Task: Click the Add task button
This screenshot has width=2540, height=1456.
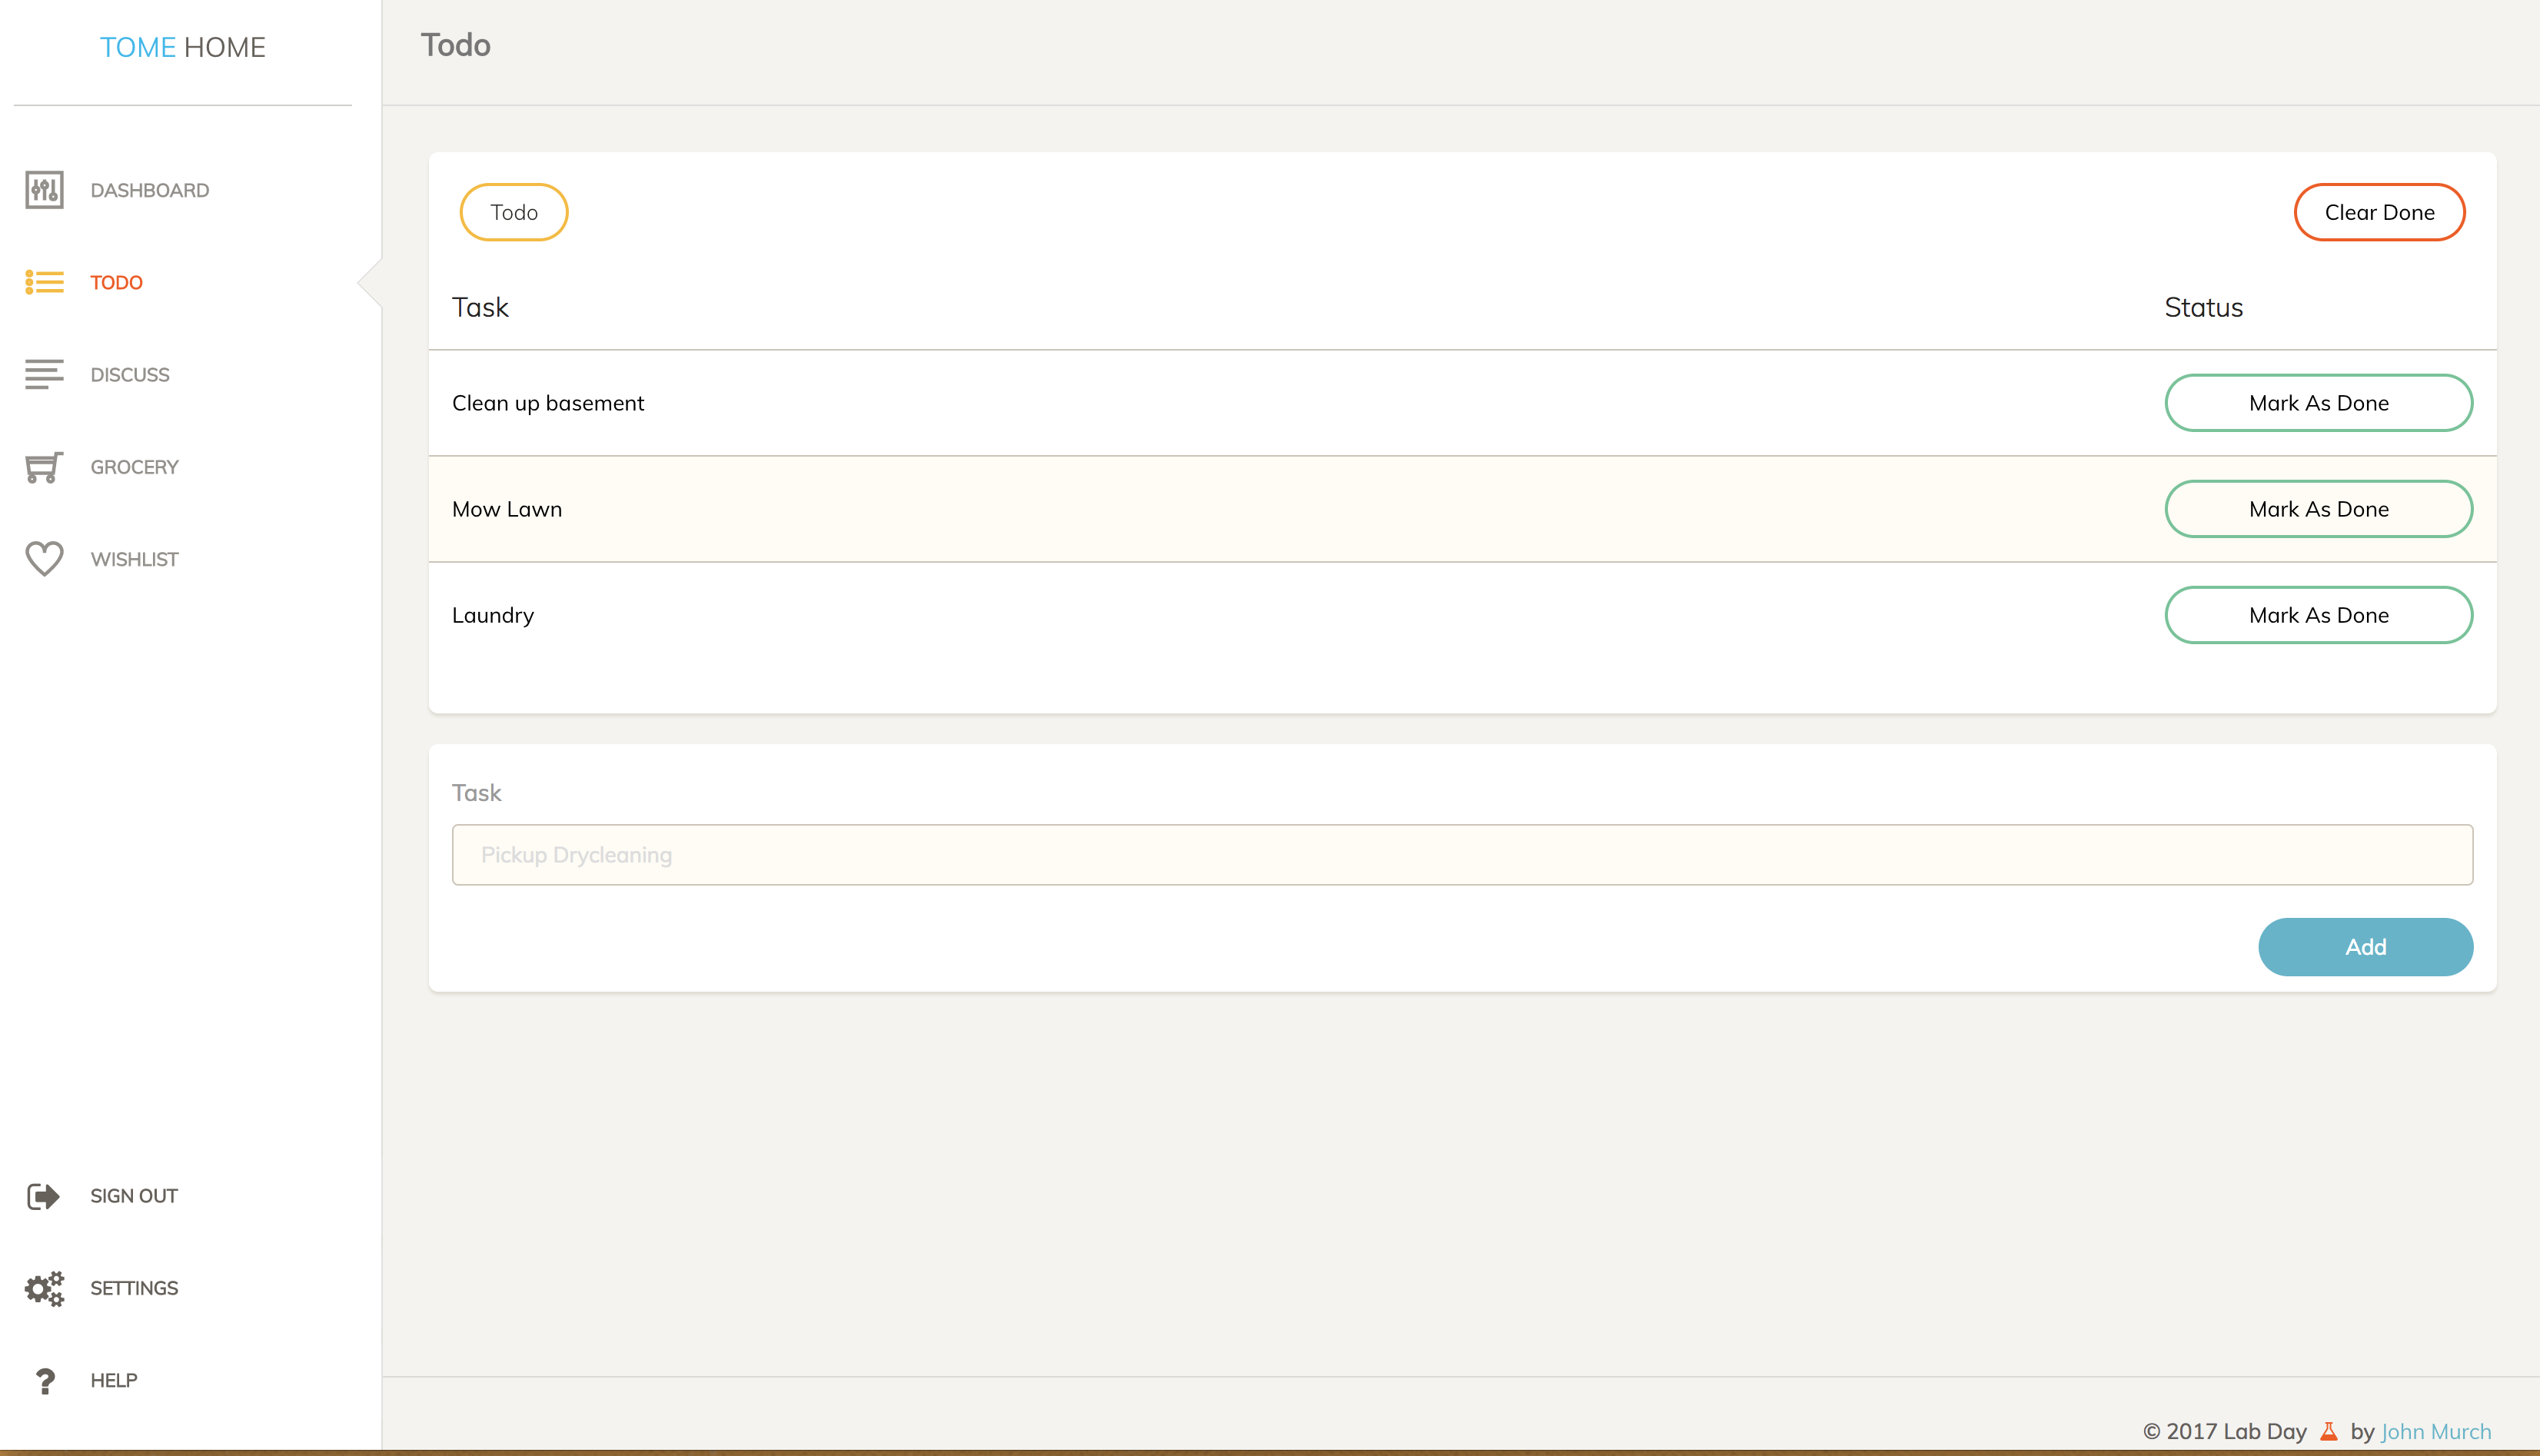Action: pyautogui.click(x=2365, y=947)
